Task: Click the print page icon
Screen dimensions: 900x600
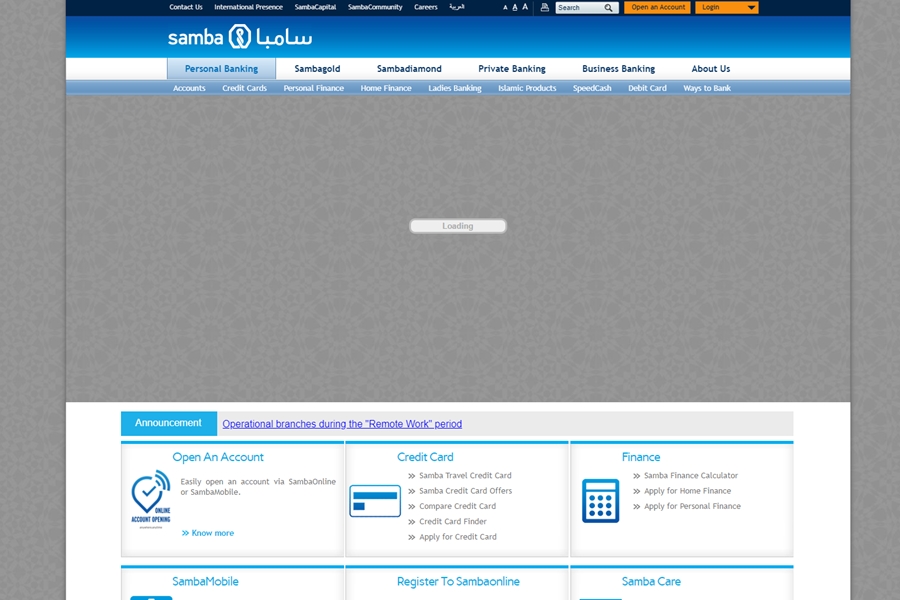Action: (545, 7)
